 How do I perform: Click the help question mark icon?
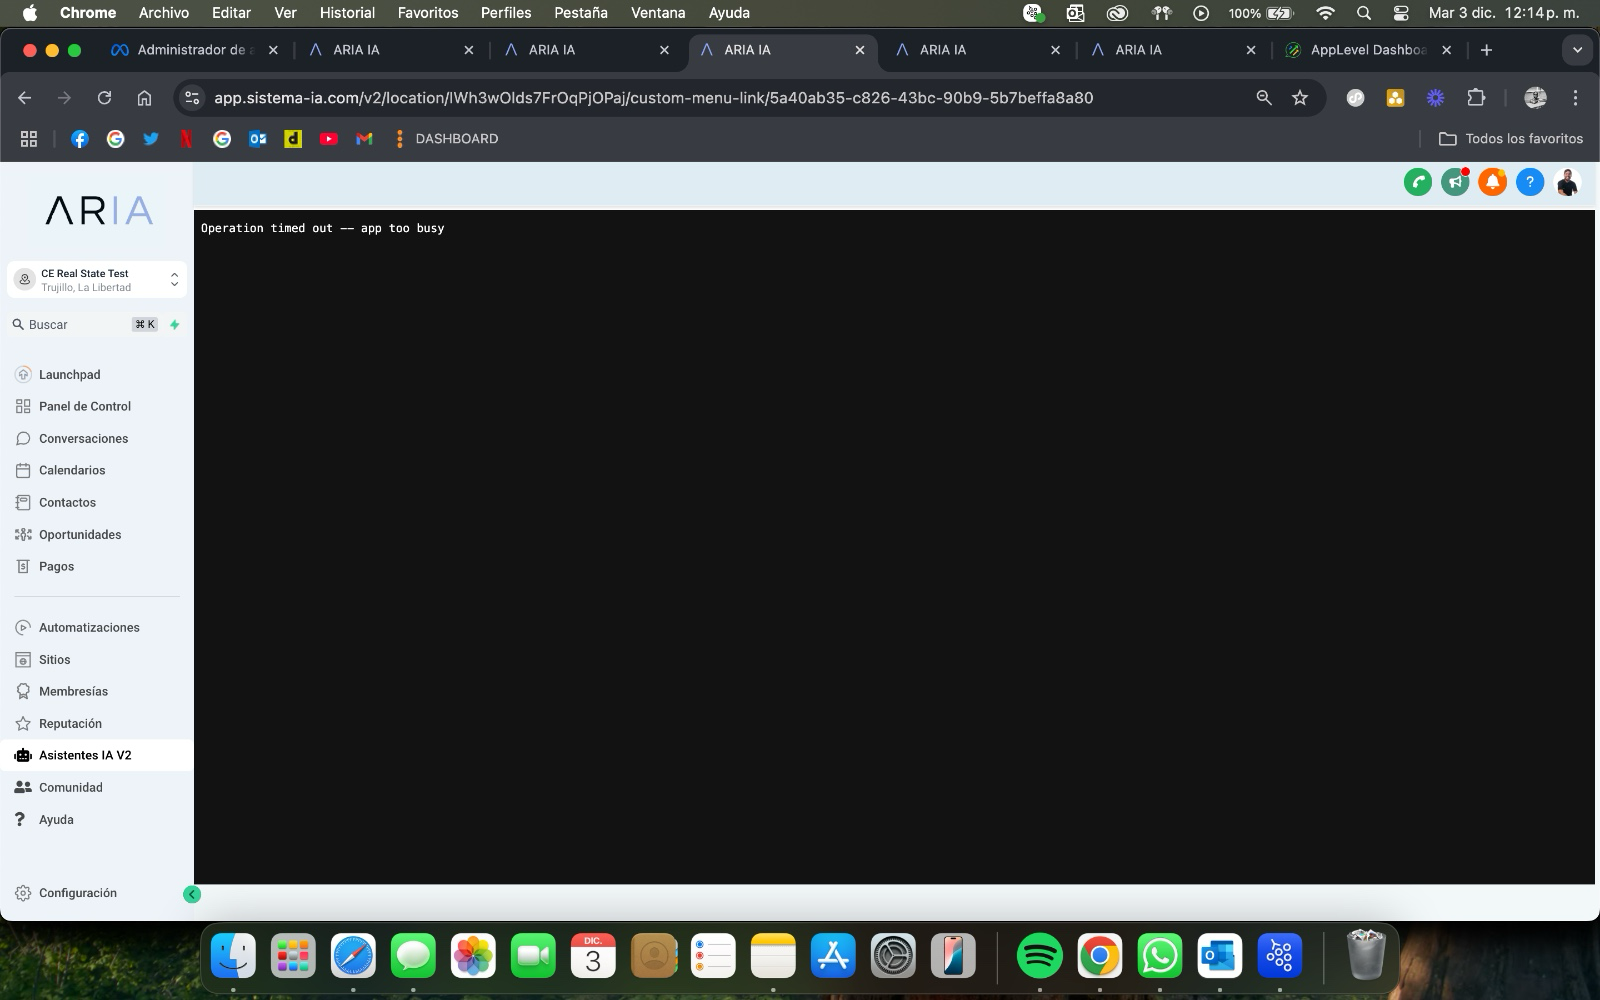1529,182
